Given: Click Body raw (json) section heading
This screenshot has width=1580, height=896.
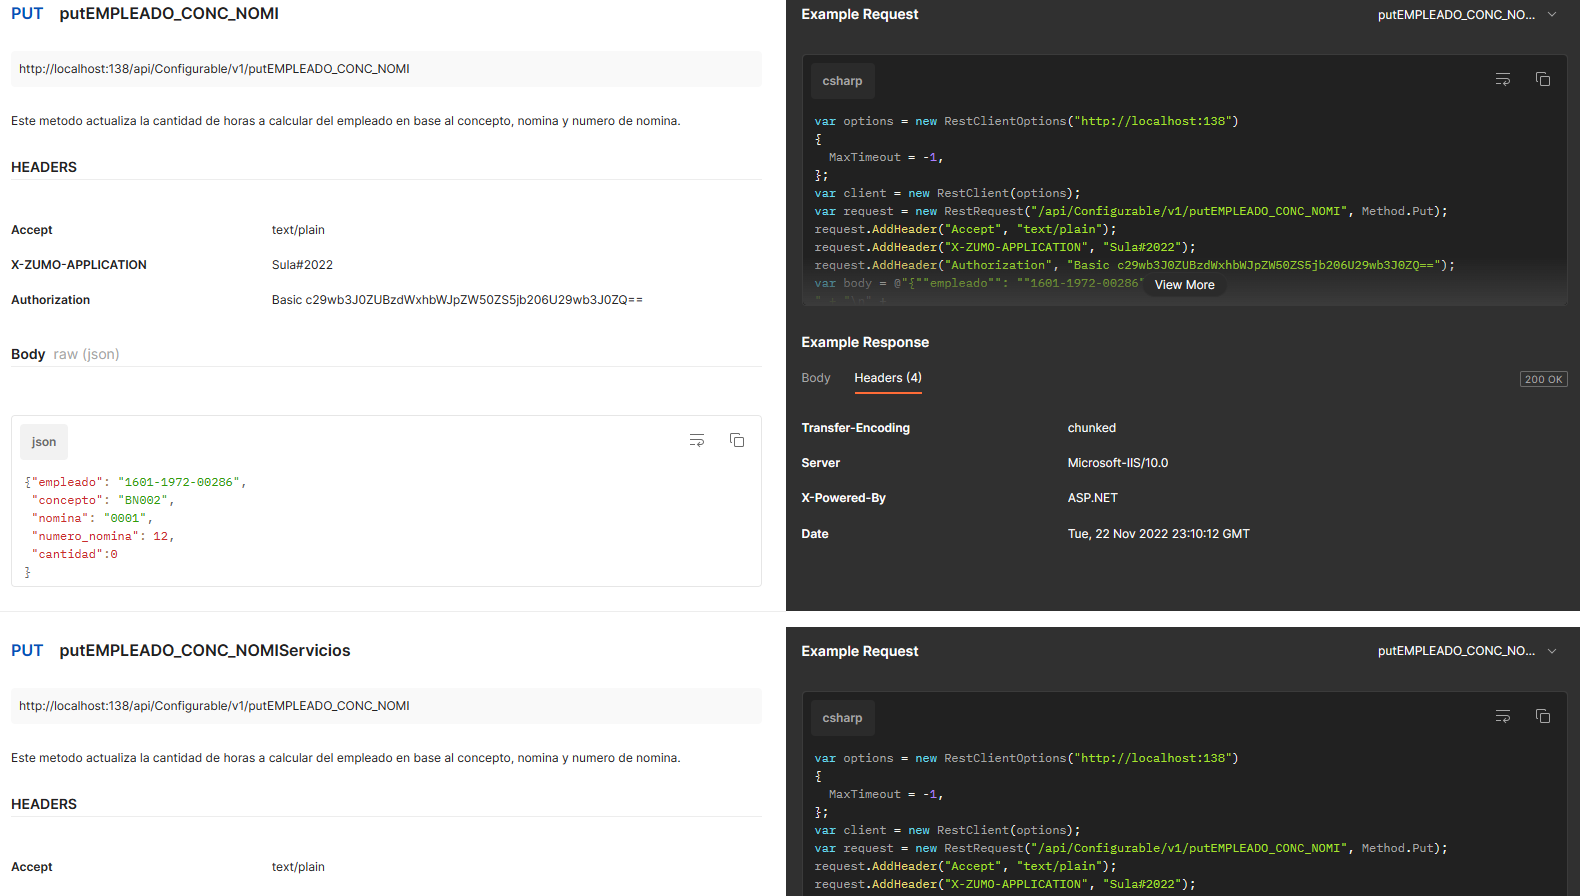Looking at the screenshot, I should click(x=65, y=354).
